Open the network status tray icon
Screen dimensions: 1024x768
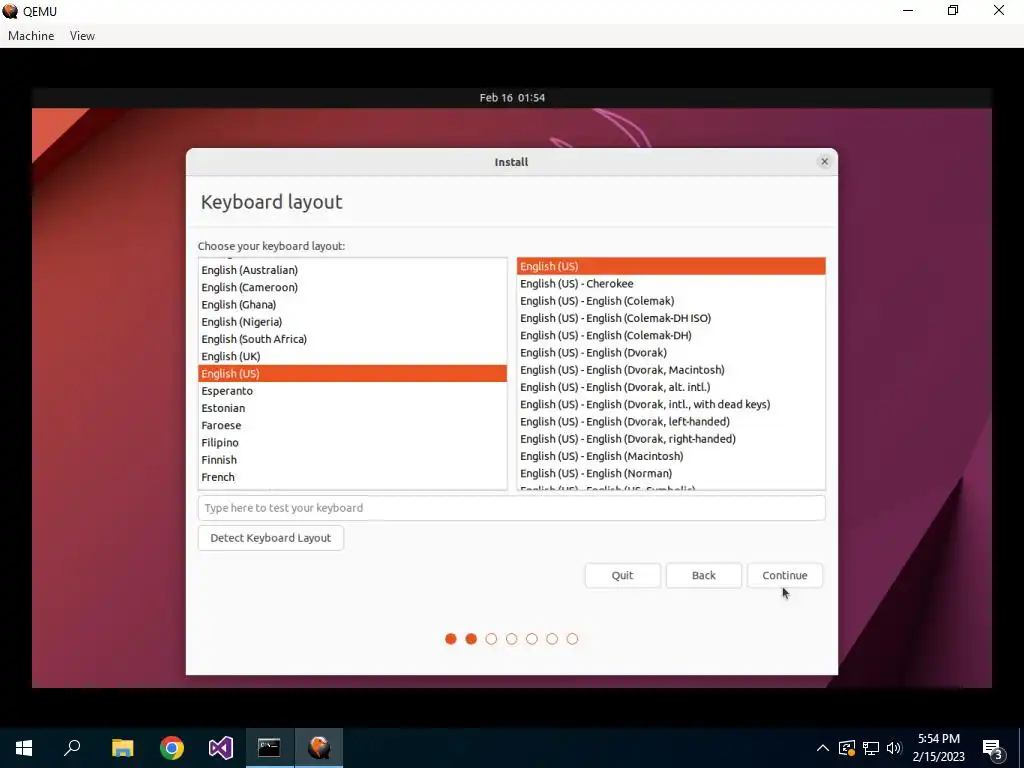(x=871, y=748)
